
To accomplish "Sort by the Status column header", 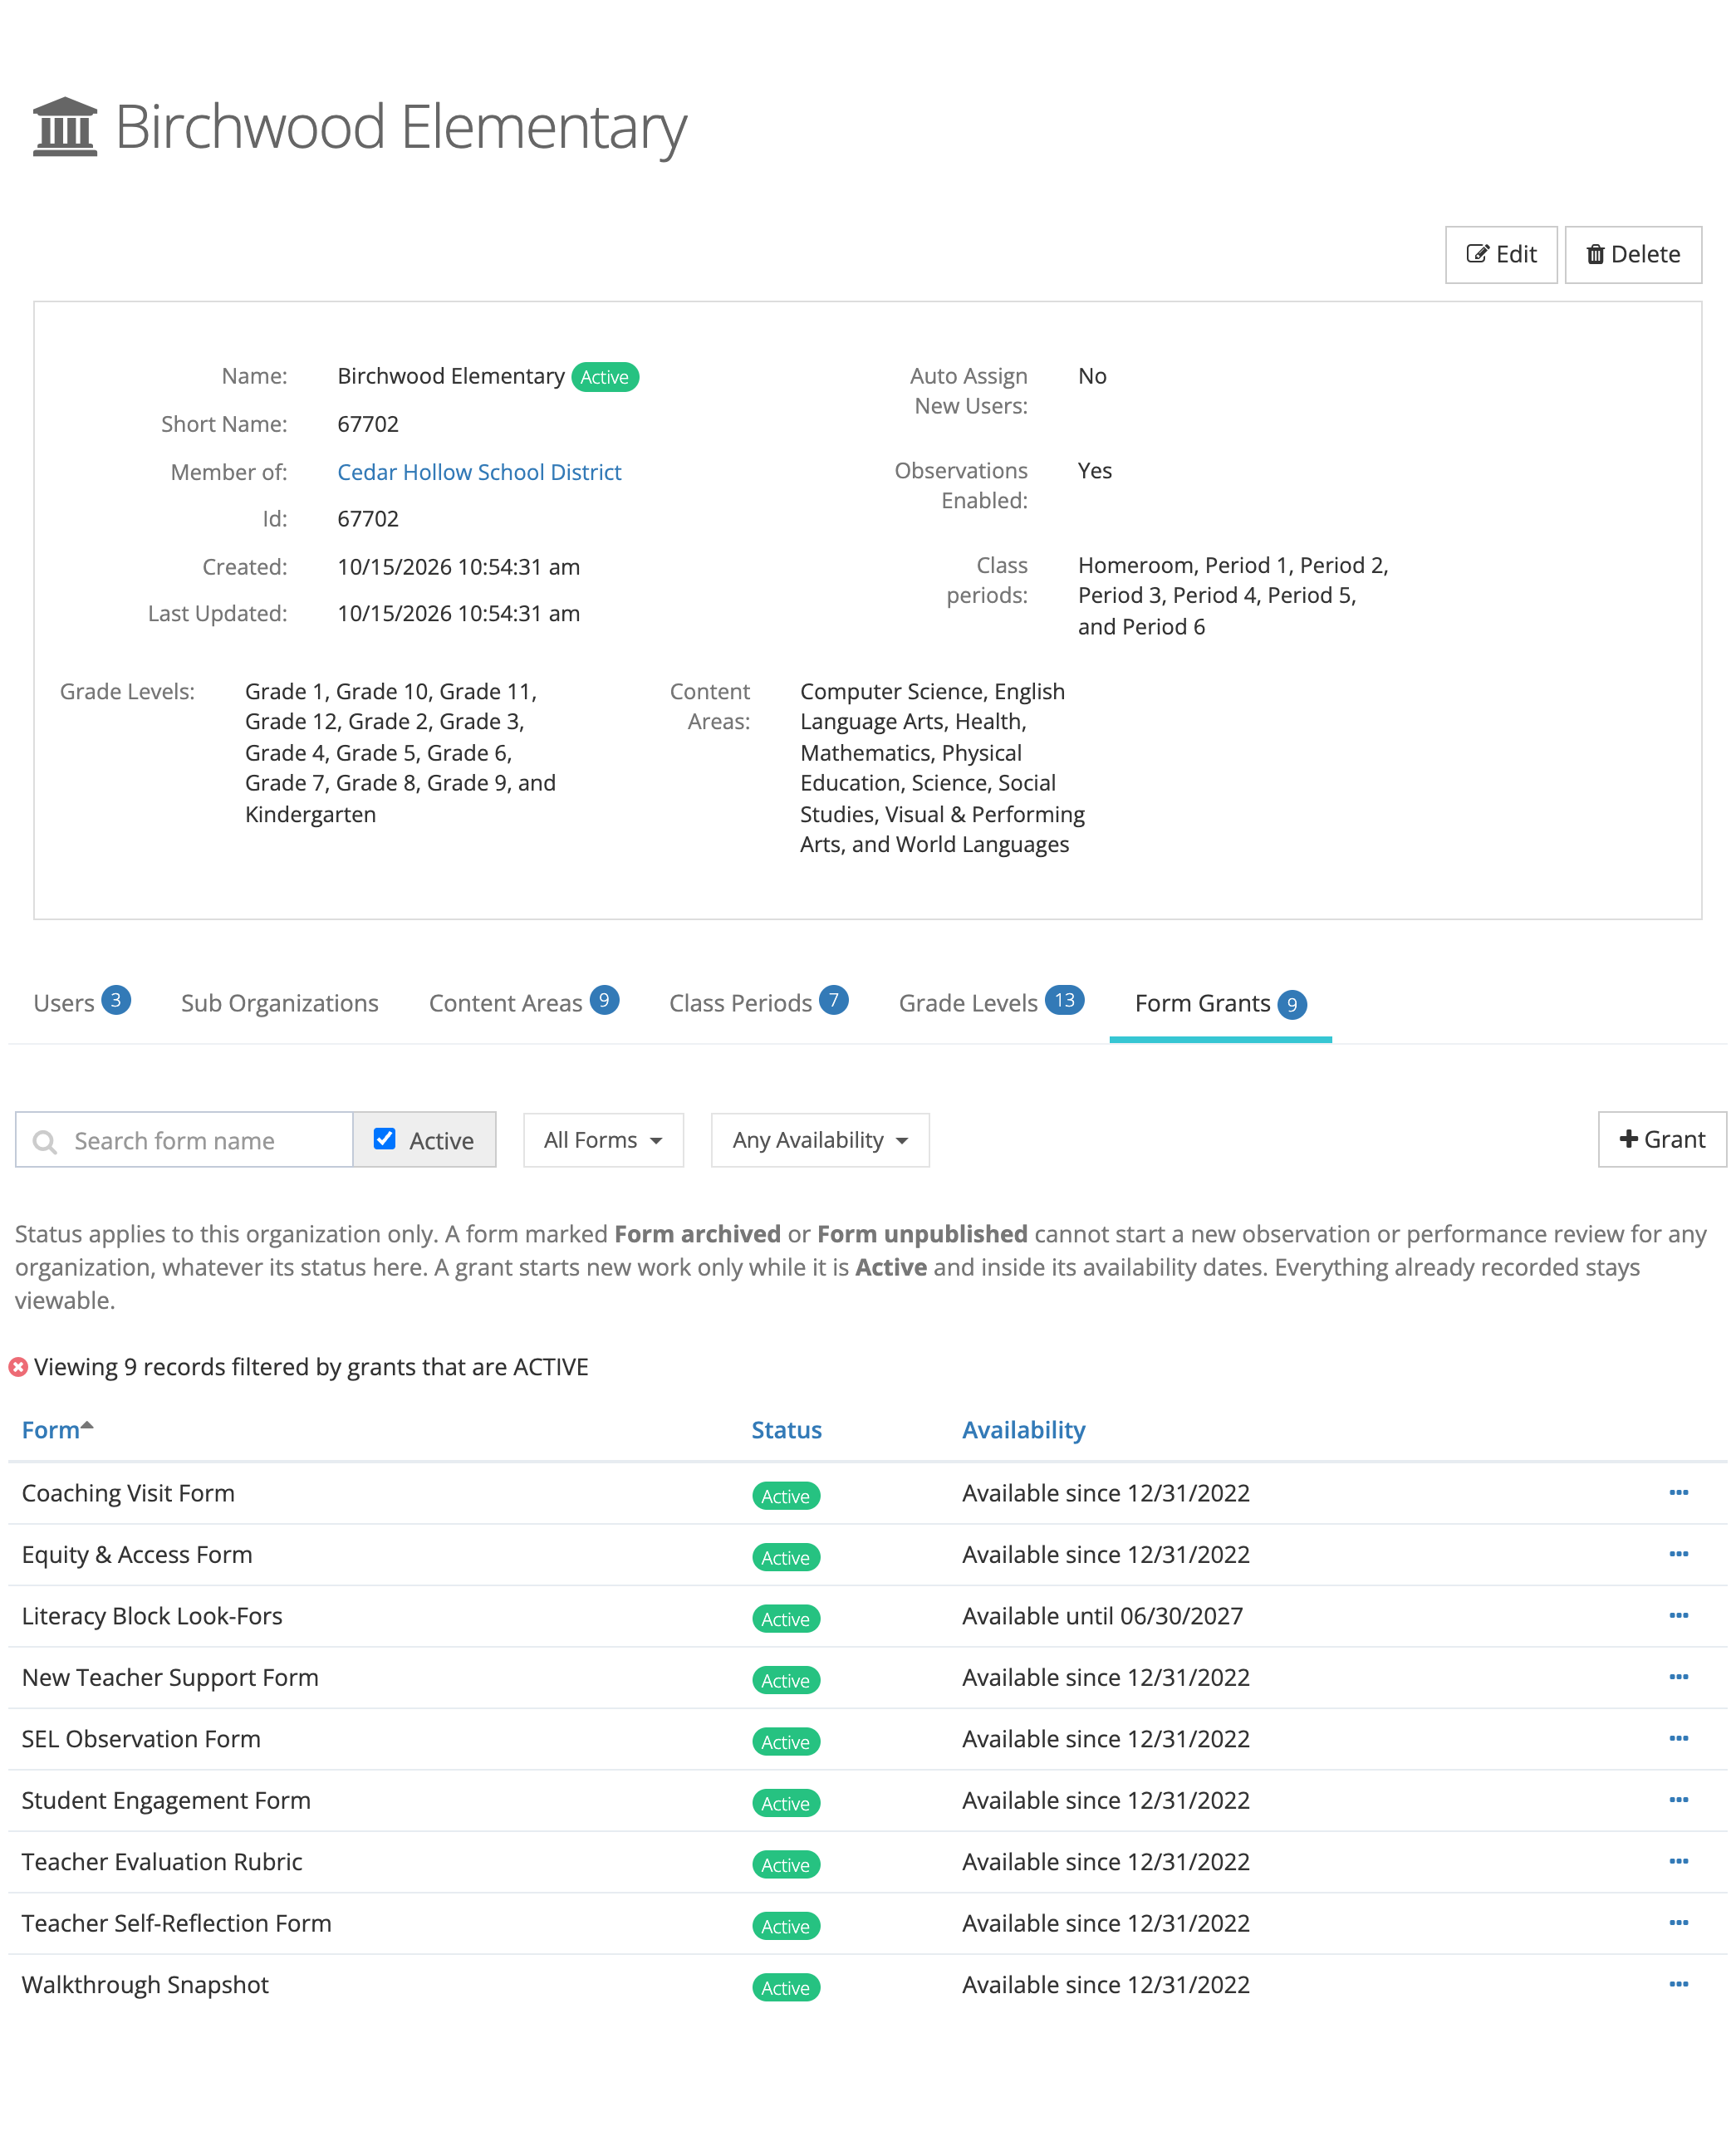I will coord(787,1430).
